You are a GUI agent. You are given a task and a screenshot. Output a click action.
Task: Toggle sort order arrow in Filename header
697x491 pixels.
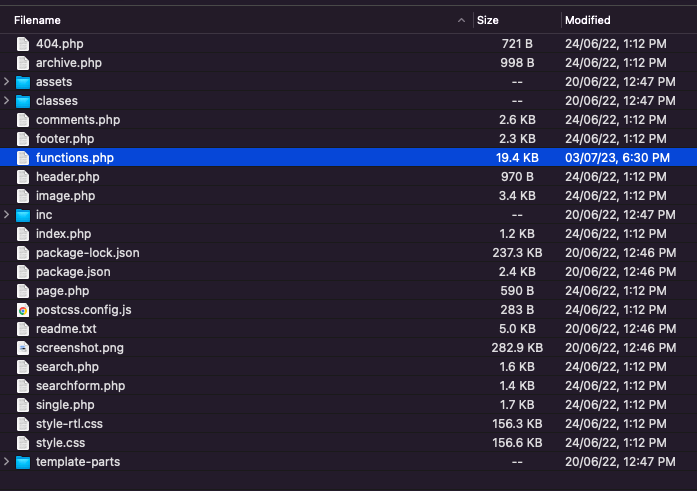[x=461, y=20]
